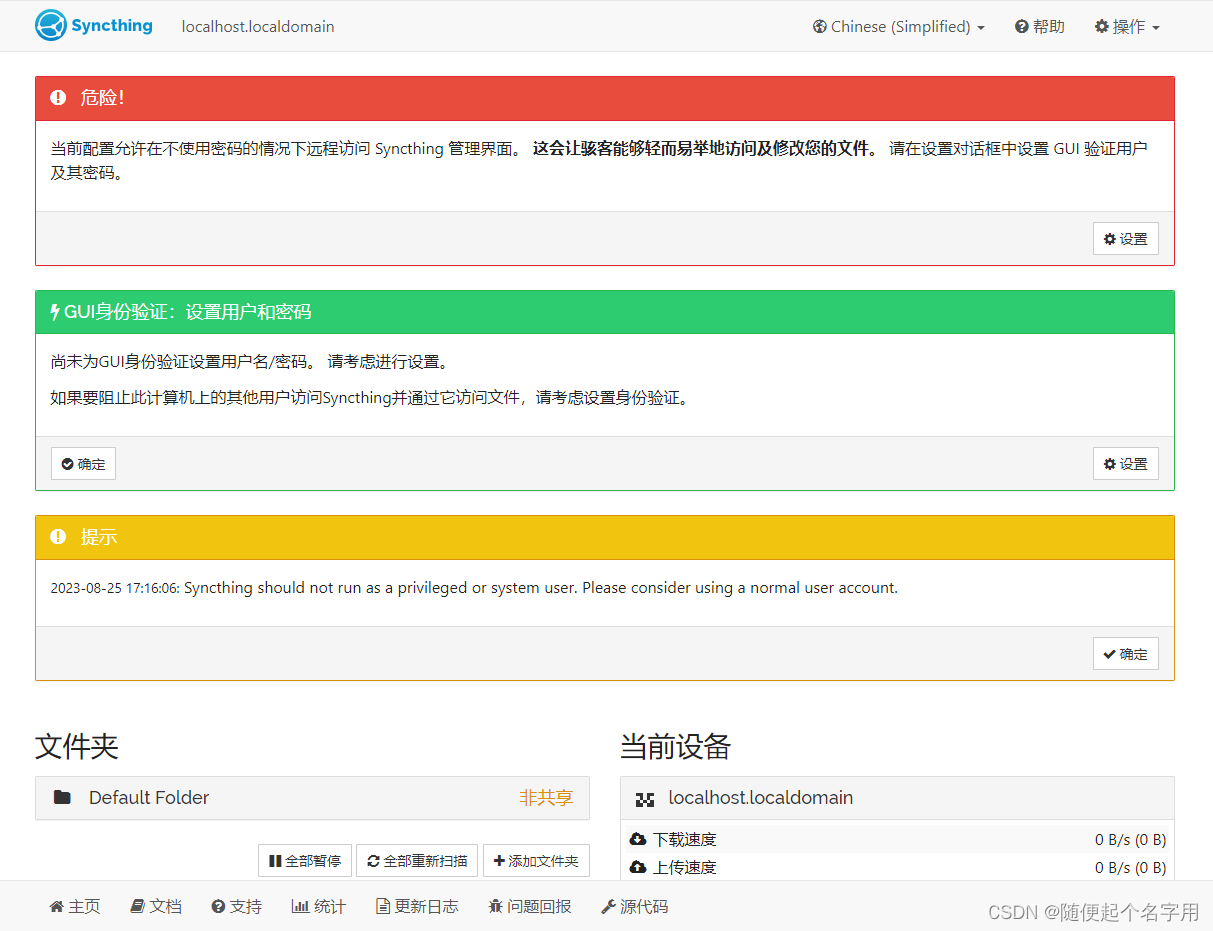Click the 非共享 status label
Viewport: 1213px width, 931px height.
(x=546, y=798)
